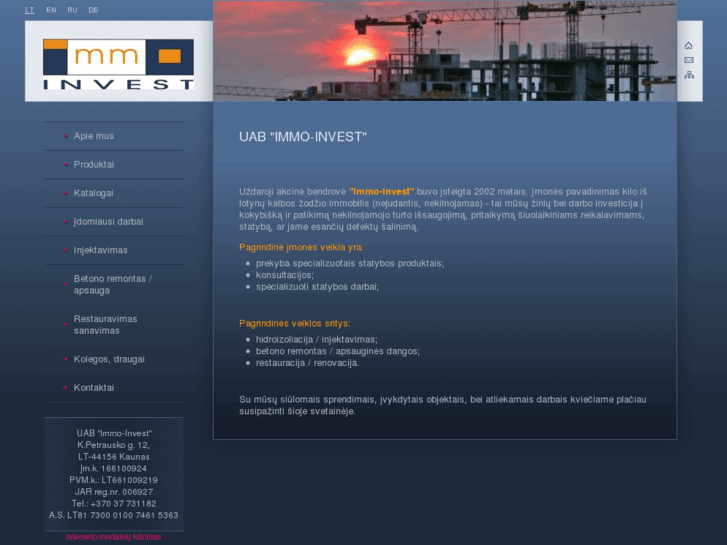Open Įdomiausi darbai menu item
The image size is (727, 545).
click(x=108, y=222)
